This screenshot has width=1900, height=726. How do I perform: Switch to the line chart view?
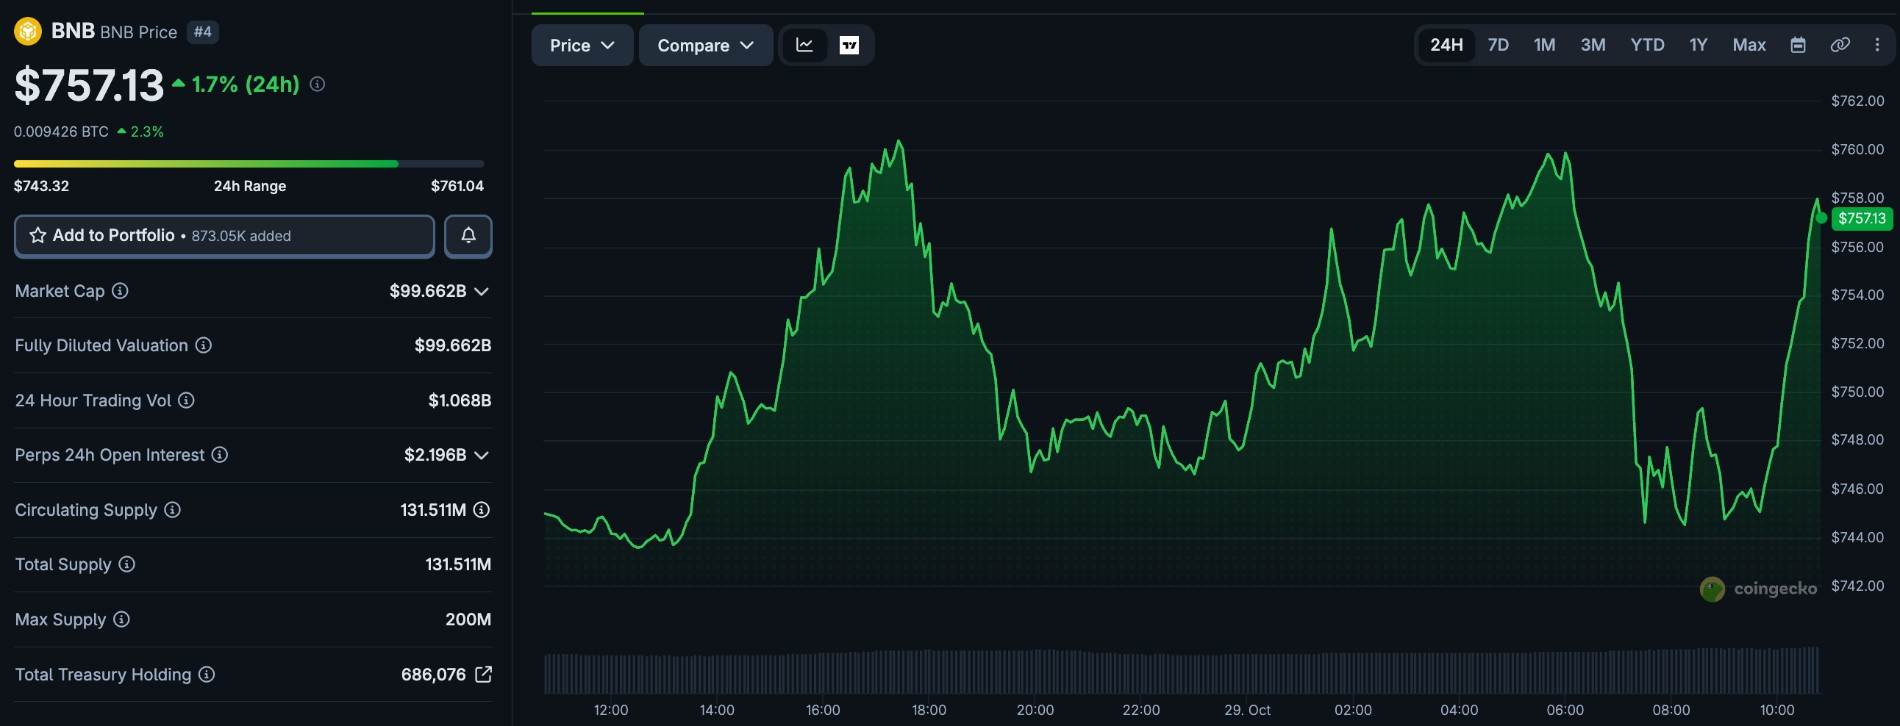point(804,45)
